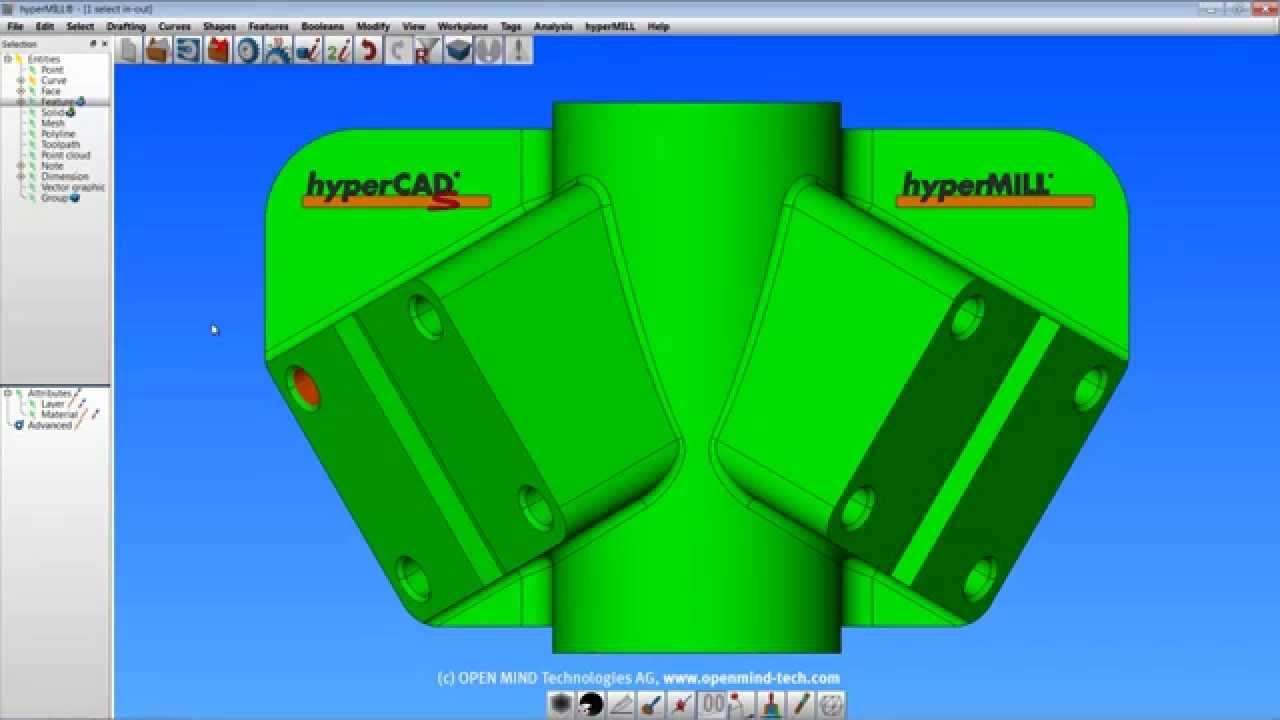Expand the Attributes tree root
Screen dimensions: 1280x720
pyautogui.click(x=8, y=393)
